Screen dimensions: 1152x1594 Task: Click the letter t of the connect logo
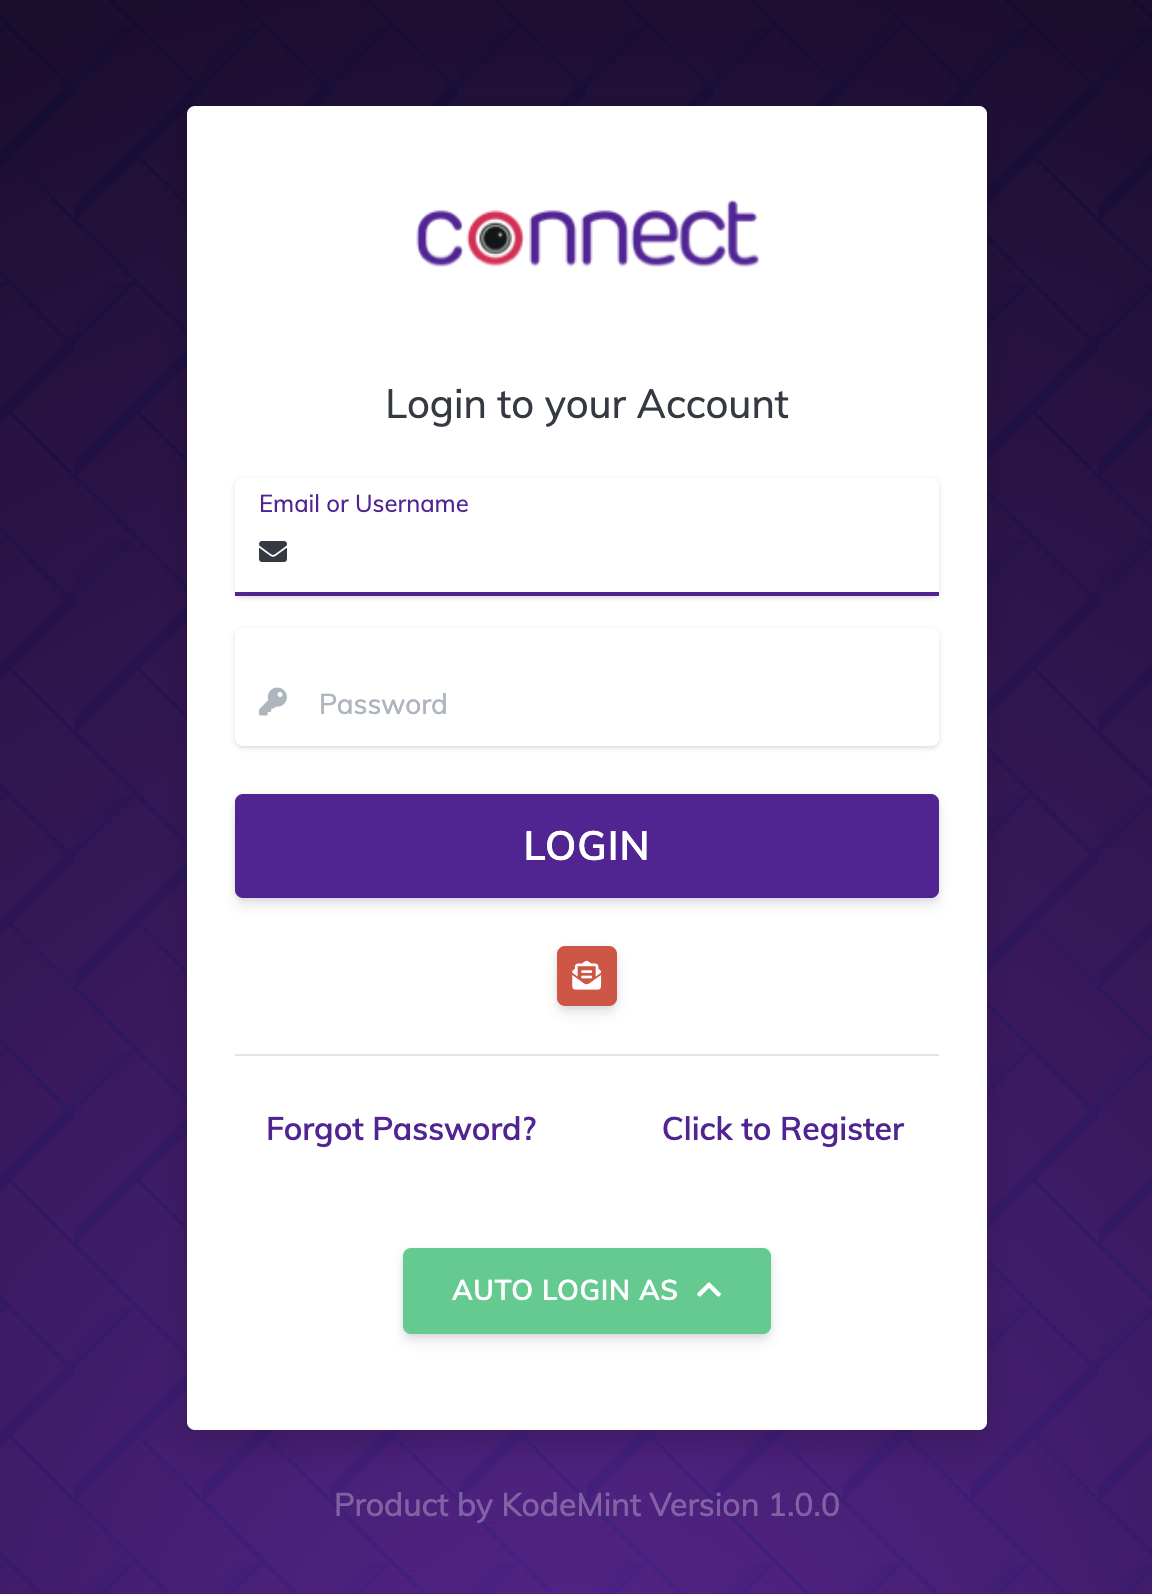738,233
